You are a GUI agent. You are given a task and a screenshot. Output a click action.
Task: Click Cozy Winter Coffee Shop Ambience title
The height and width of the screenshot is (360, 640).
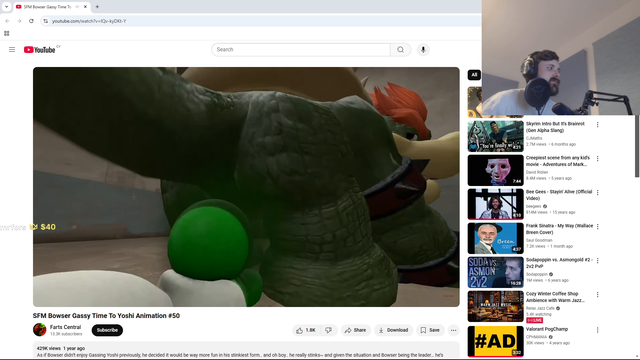click(556, 297)
